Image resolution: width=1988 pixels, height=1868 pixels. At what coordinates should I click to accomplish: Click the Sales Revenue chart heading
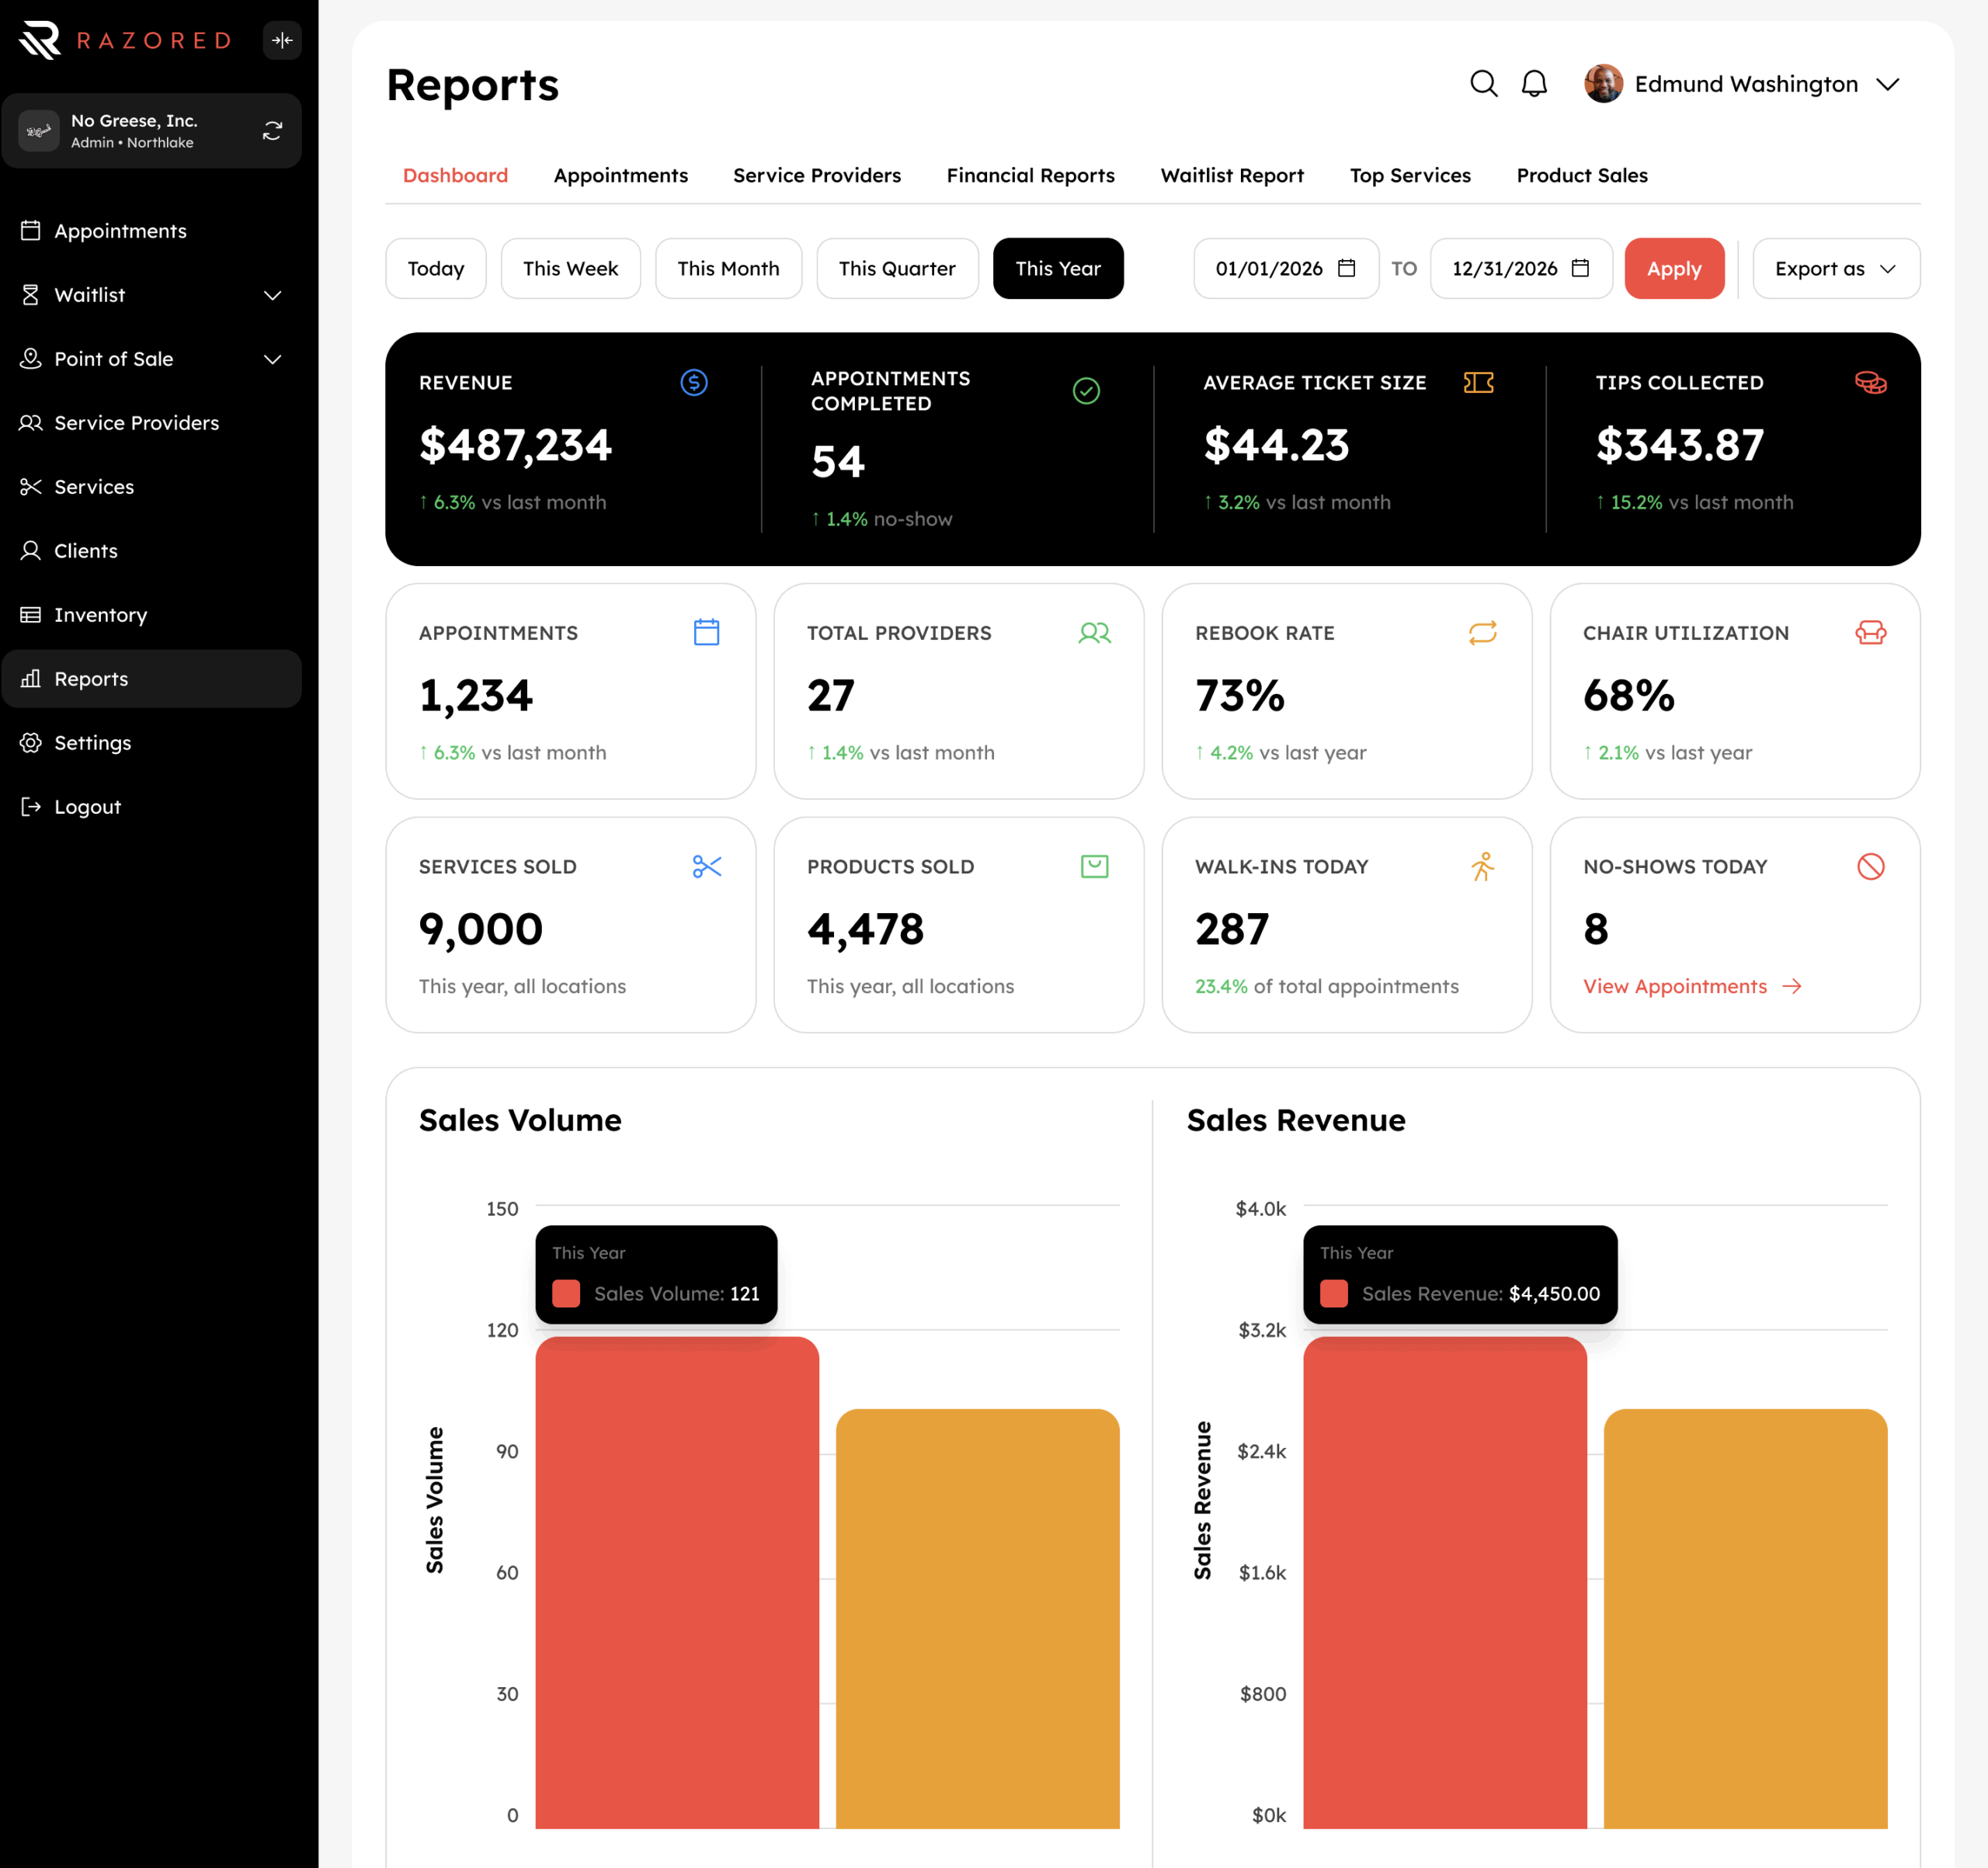[x=1296, y=1120]
